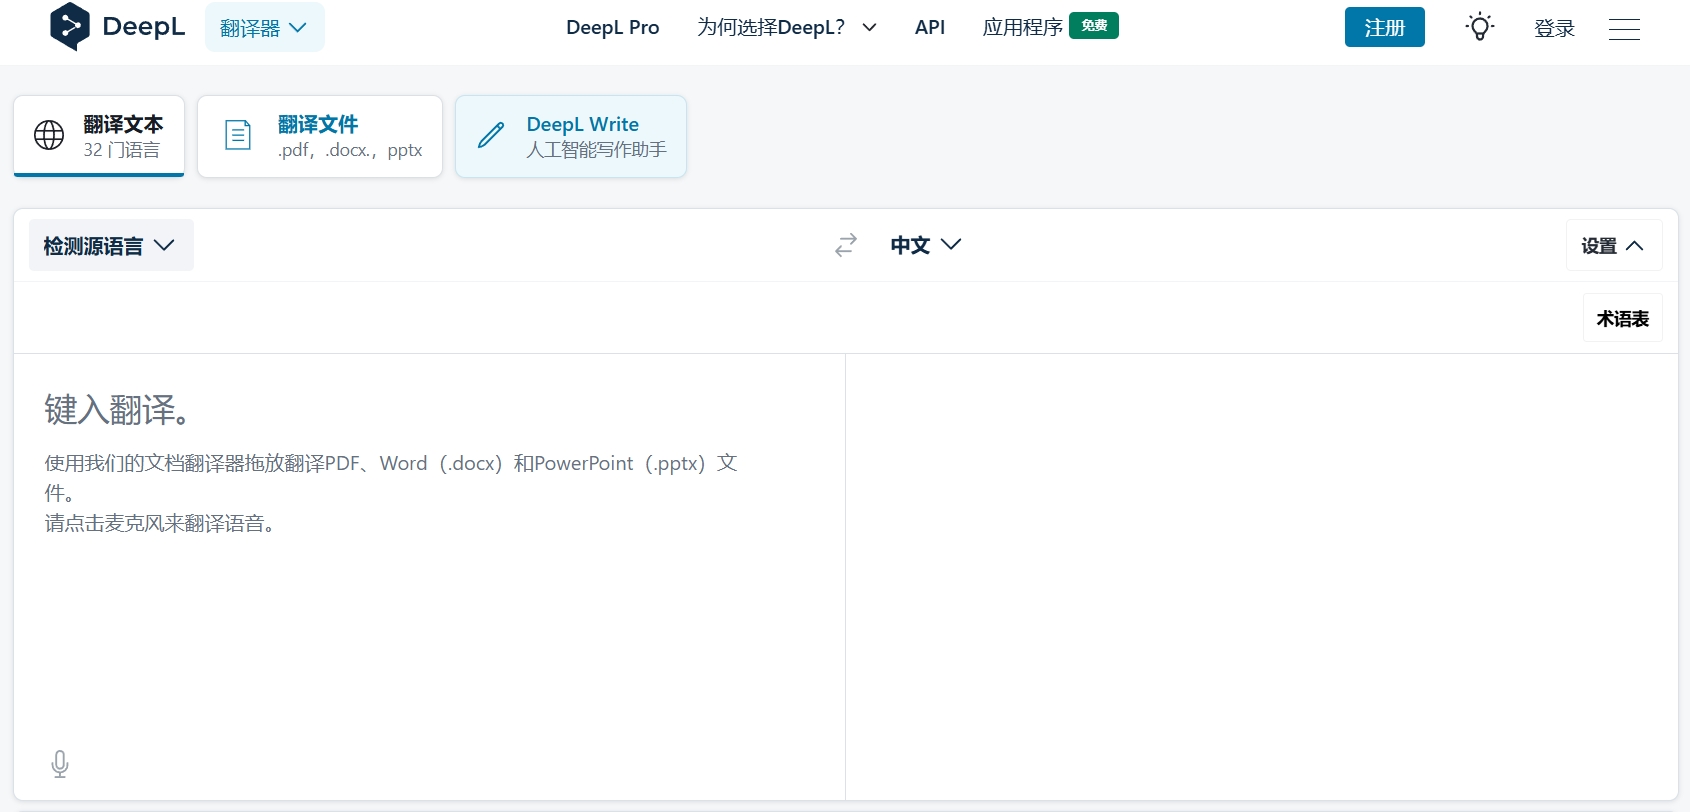The width and height of the screenshot is (1690, 812).
Task: Click the 32 门语言 subtitle text
Action: pyautogui.click(x=121, y=150)
